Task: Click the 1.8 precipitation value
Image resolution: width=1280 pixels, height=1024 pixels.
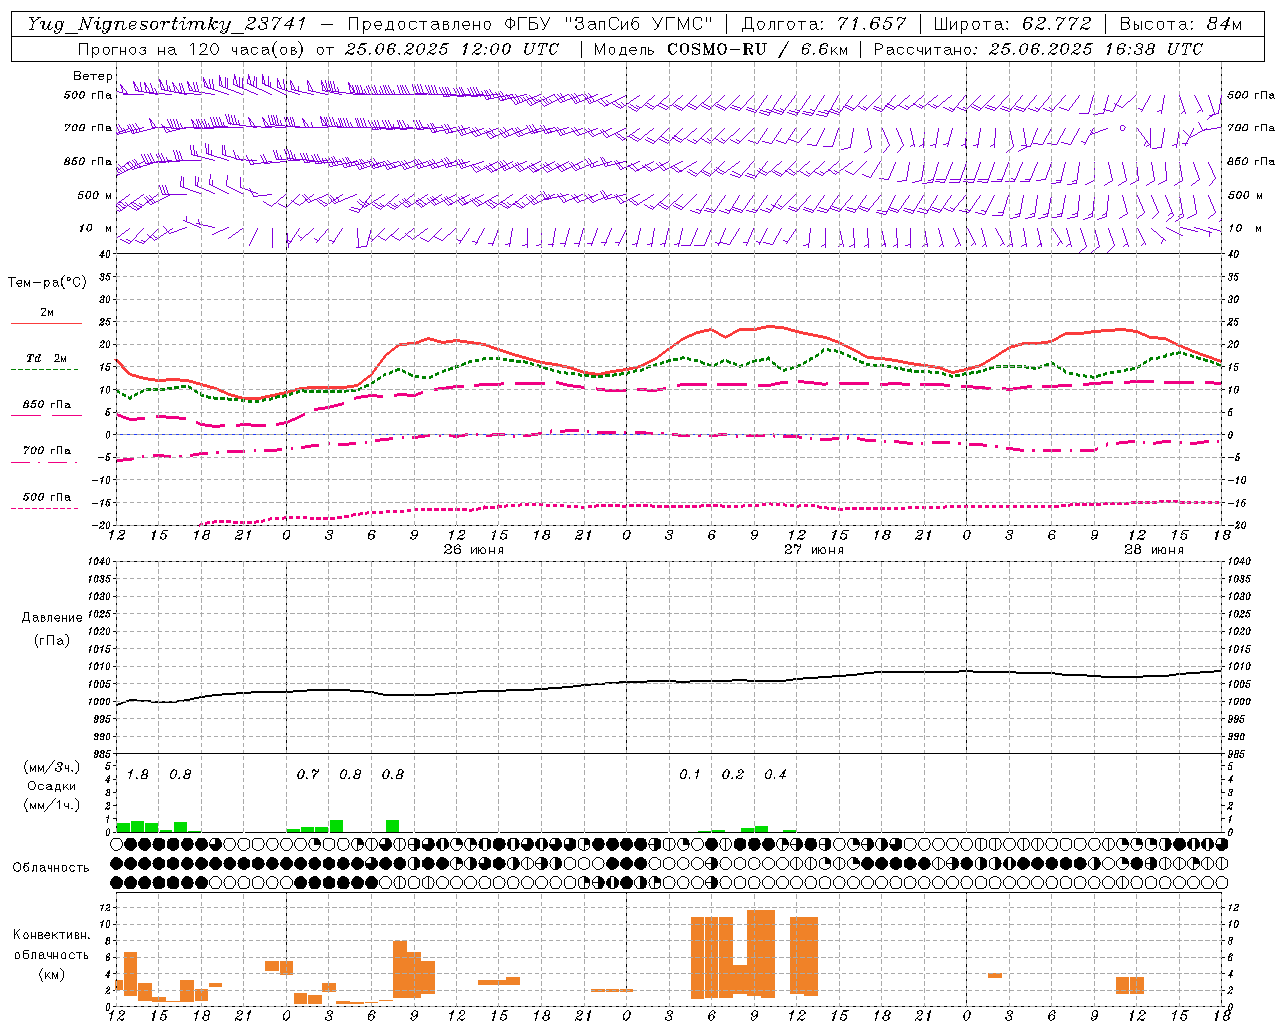Action: point(137,775)
